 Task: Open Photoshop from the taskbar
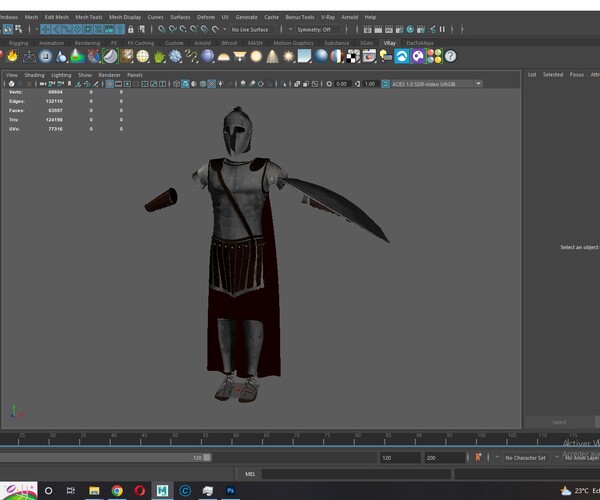click(231, 490)
